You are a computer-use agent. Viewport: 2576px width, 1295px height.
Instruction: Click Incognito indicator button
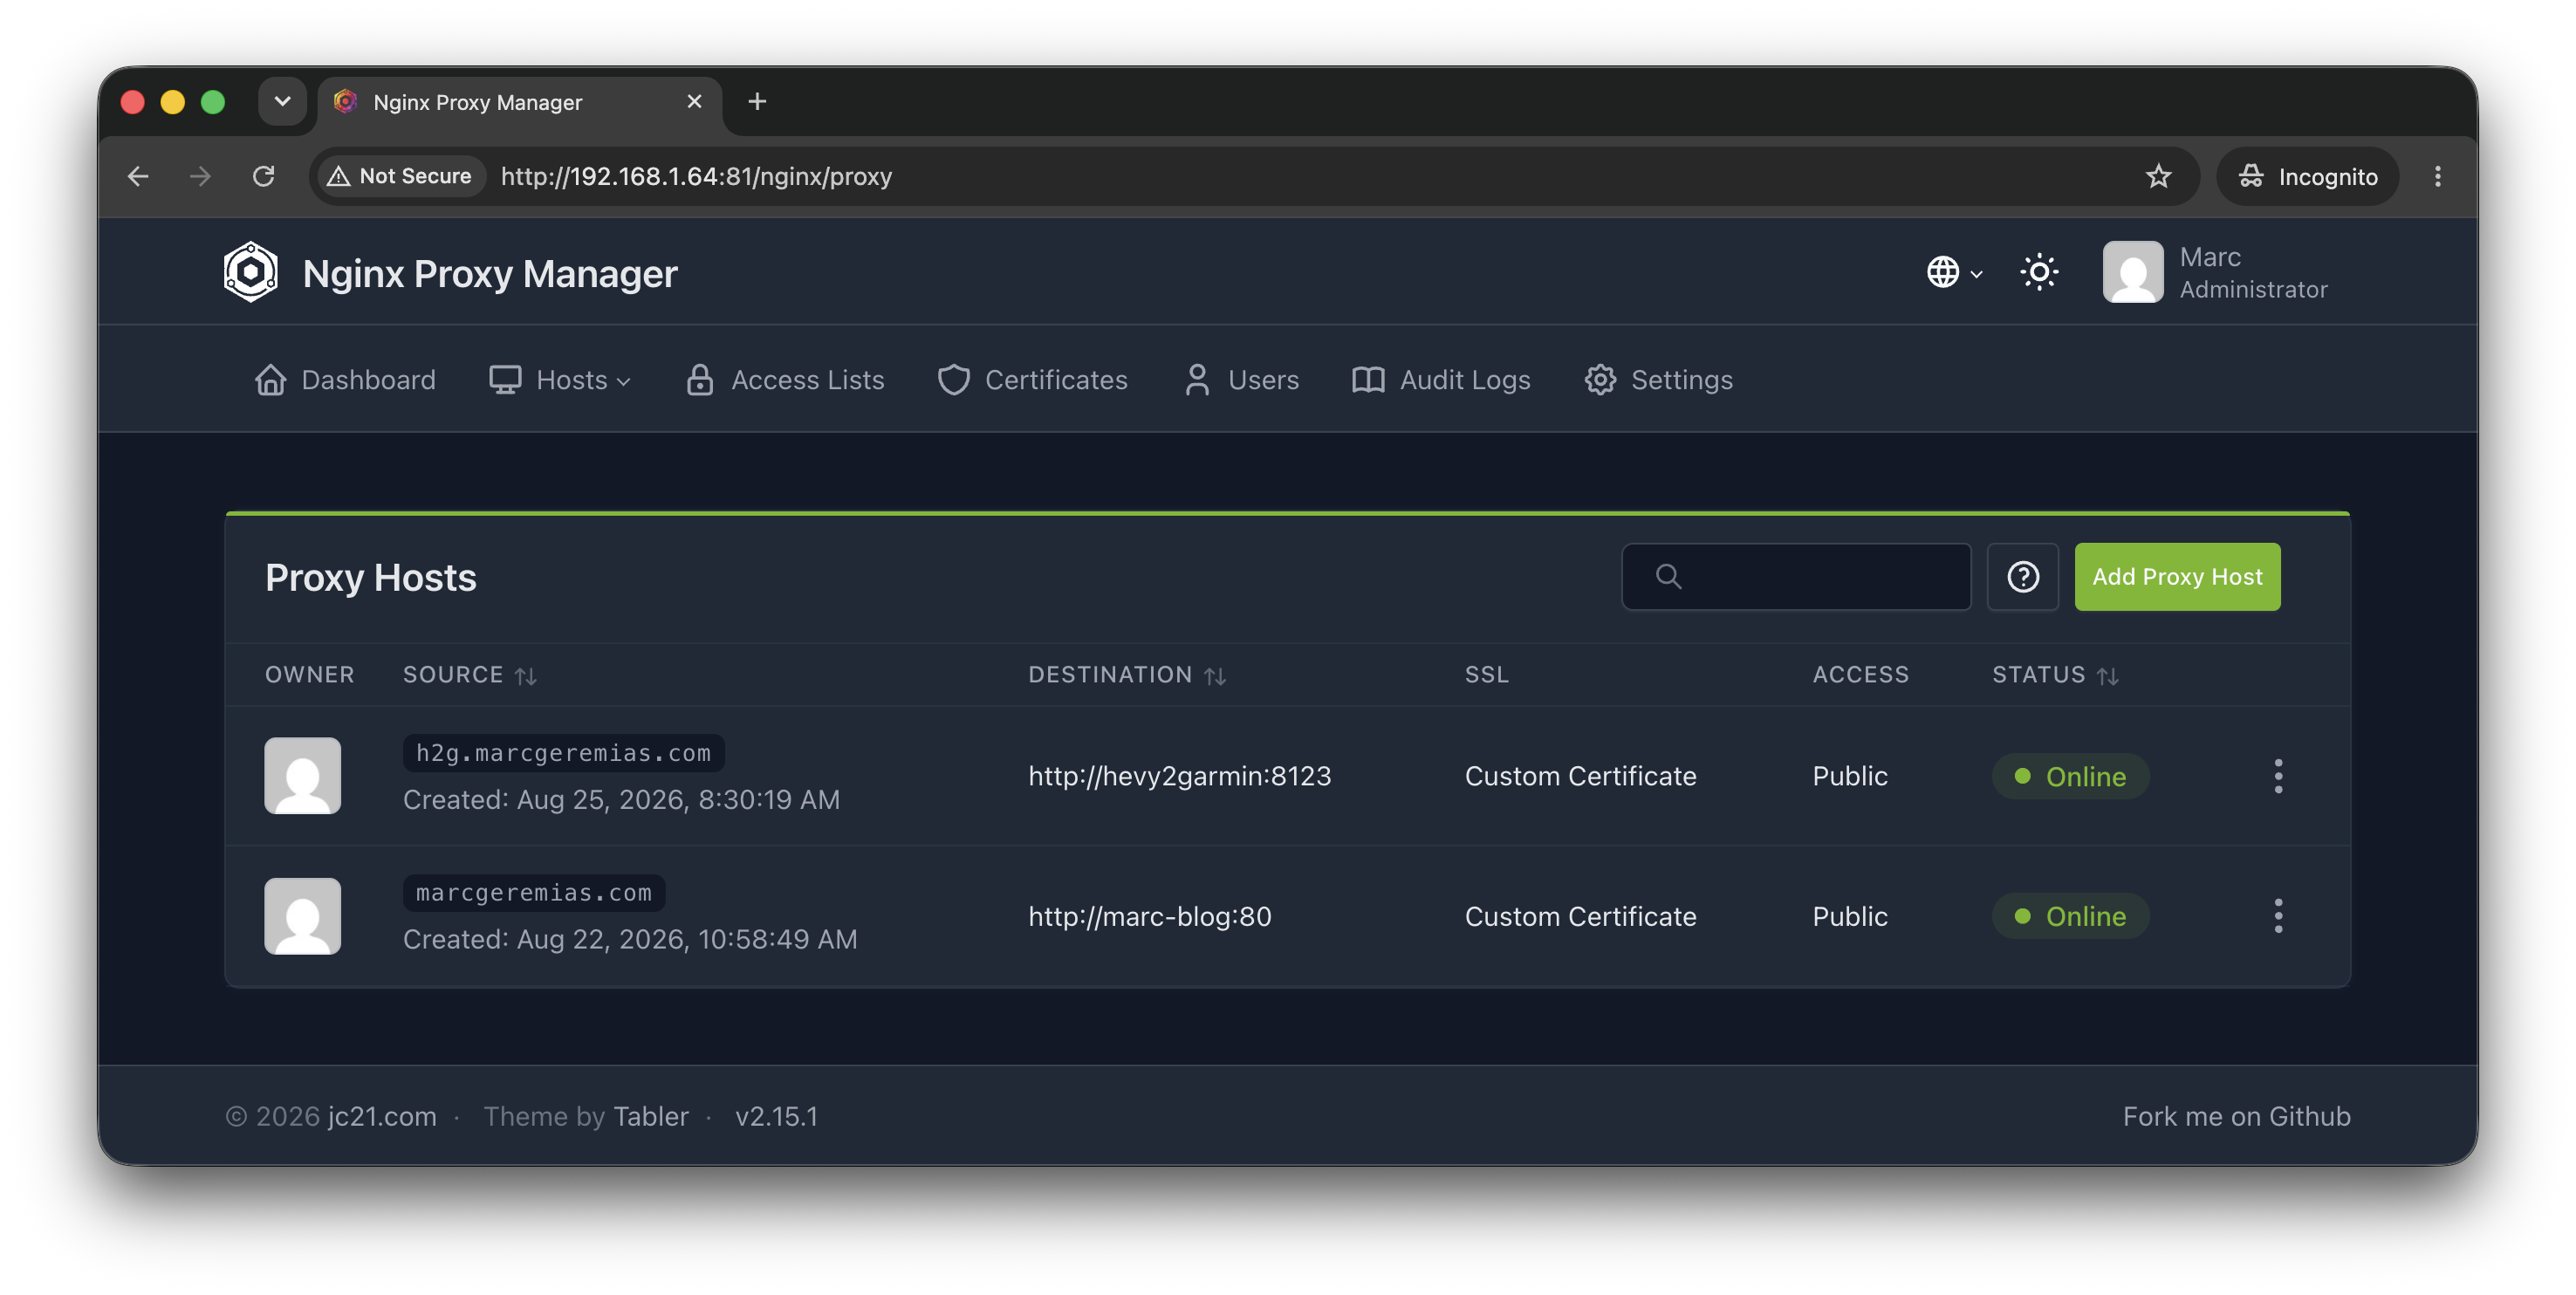(x=2308, y=176)
